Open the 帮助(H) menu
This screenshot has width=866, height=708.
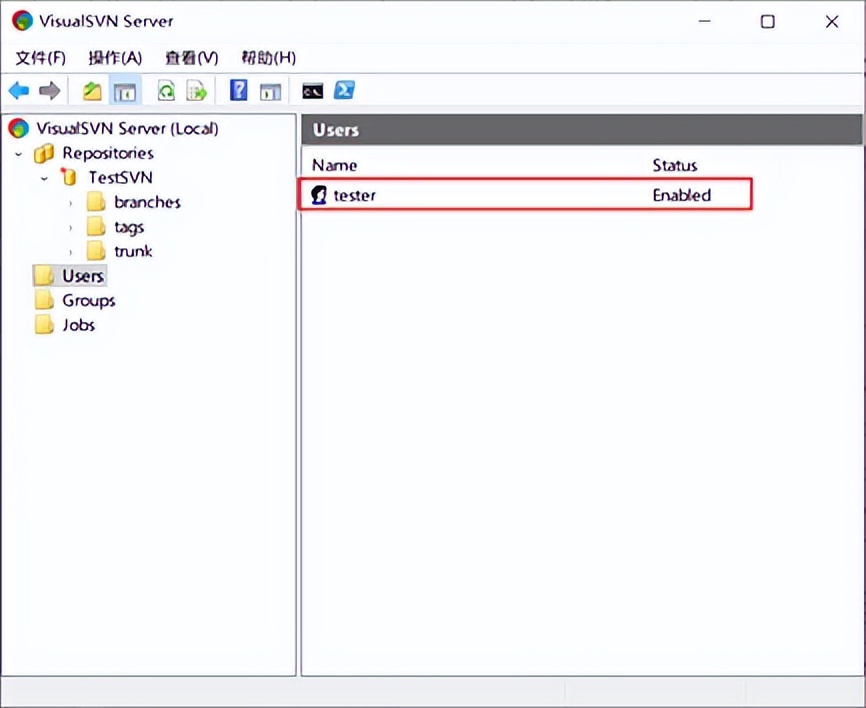[x=268, y=57]
